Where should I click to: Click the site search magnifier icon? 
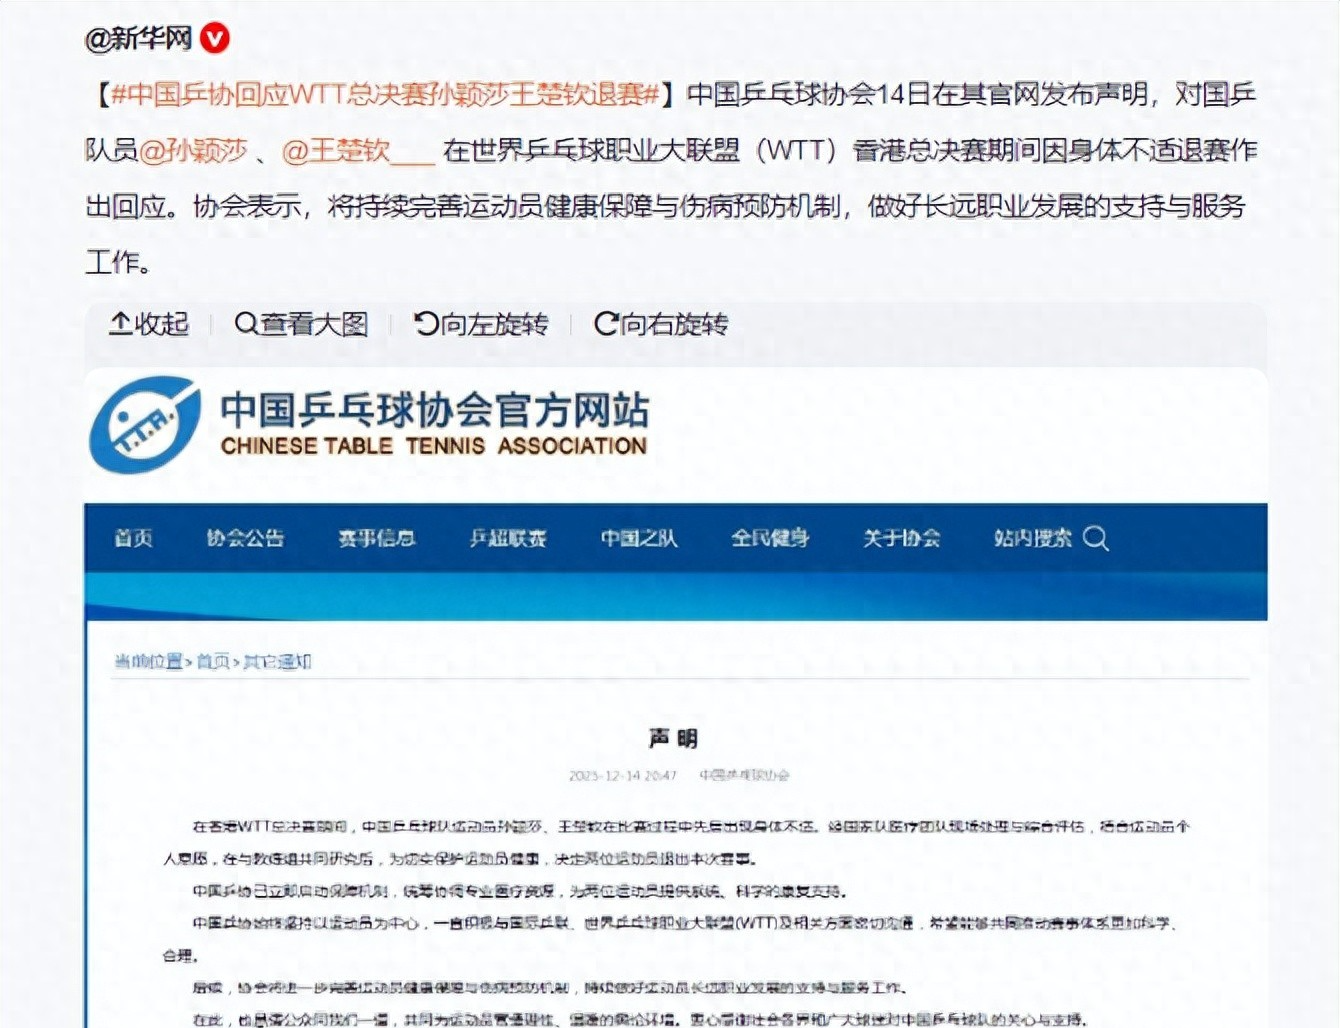(1096, 538)
